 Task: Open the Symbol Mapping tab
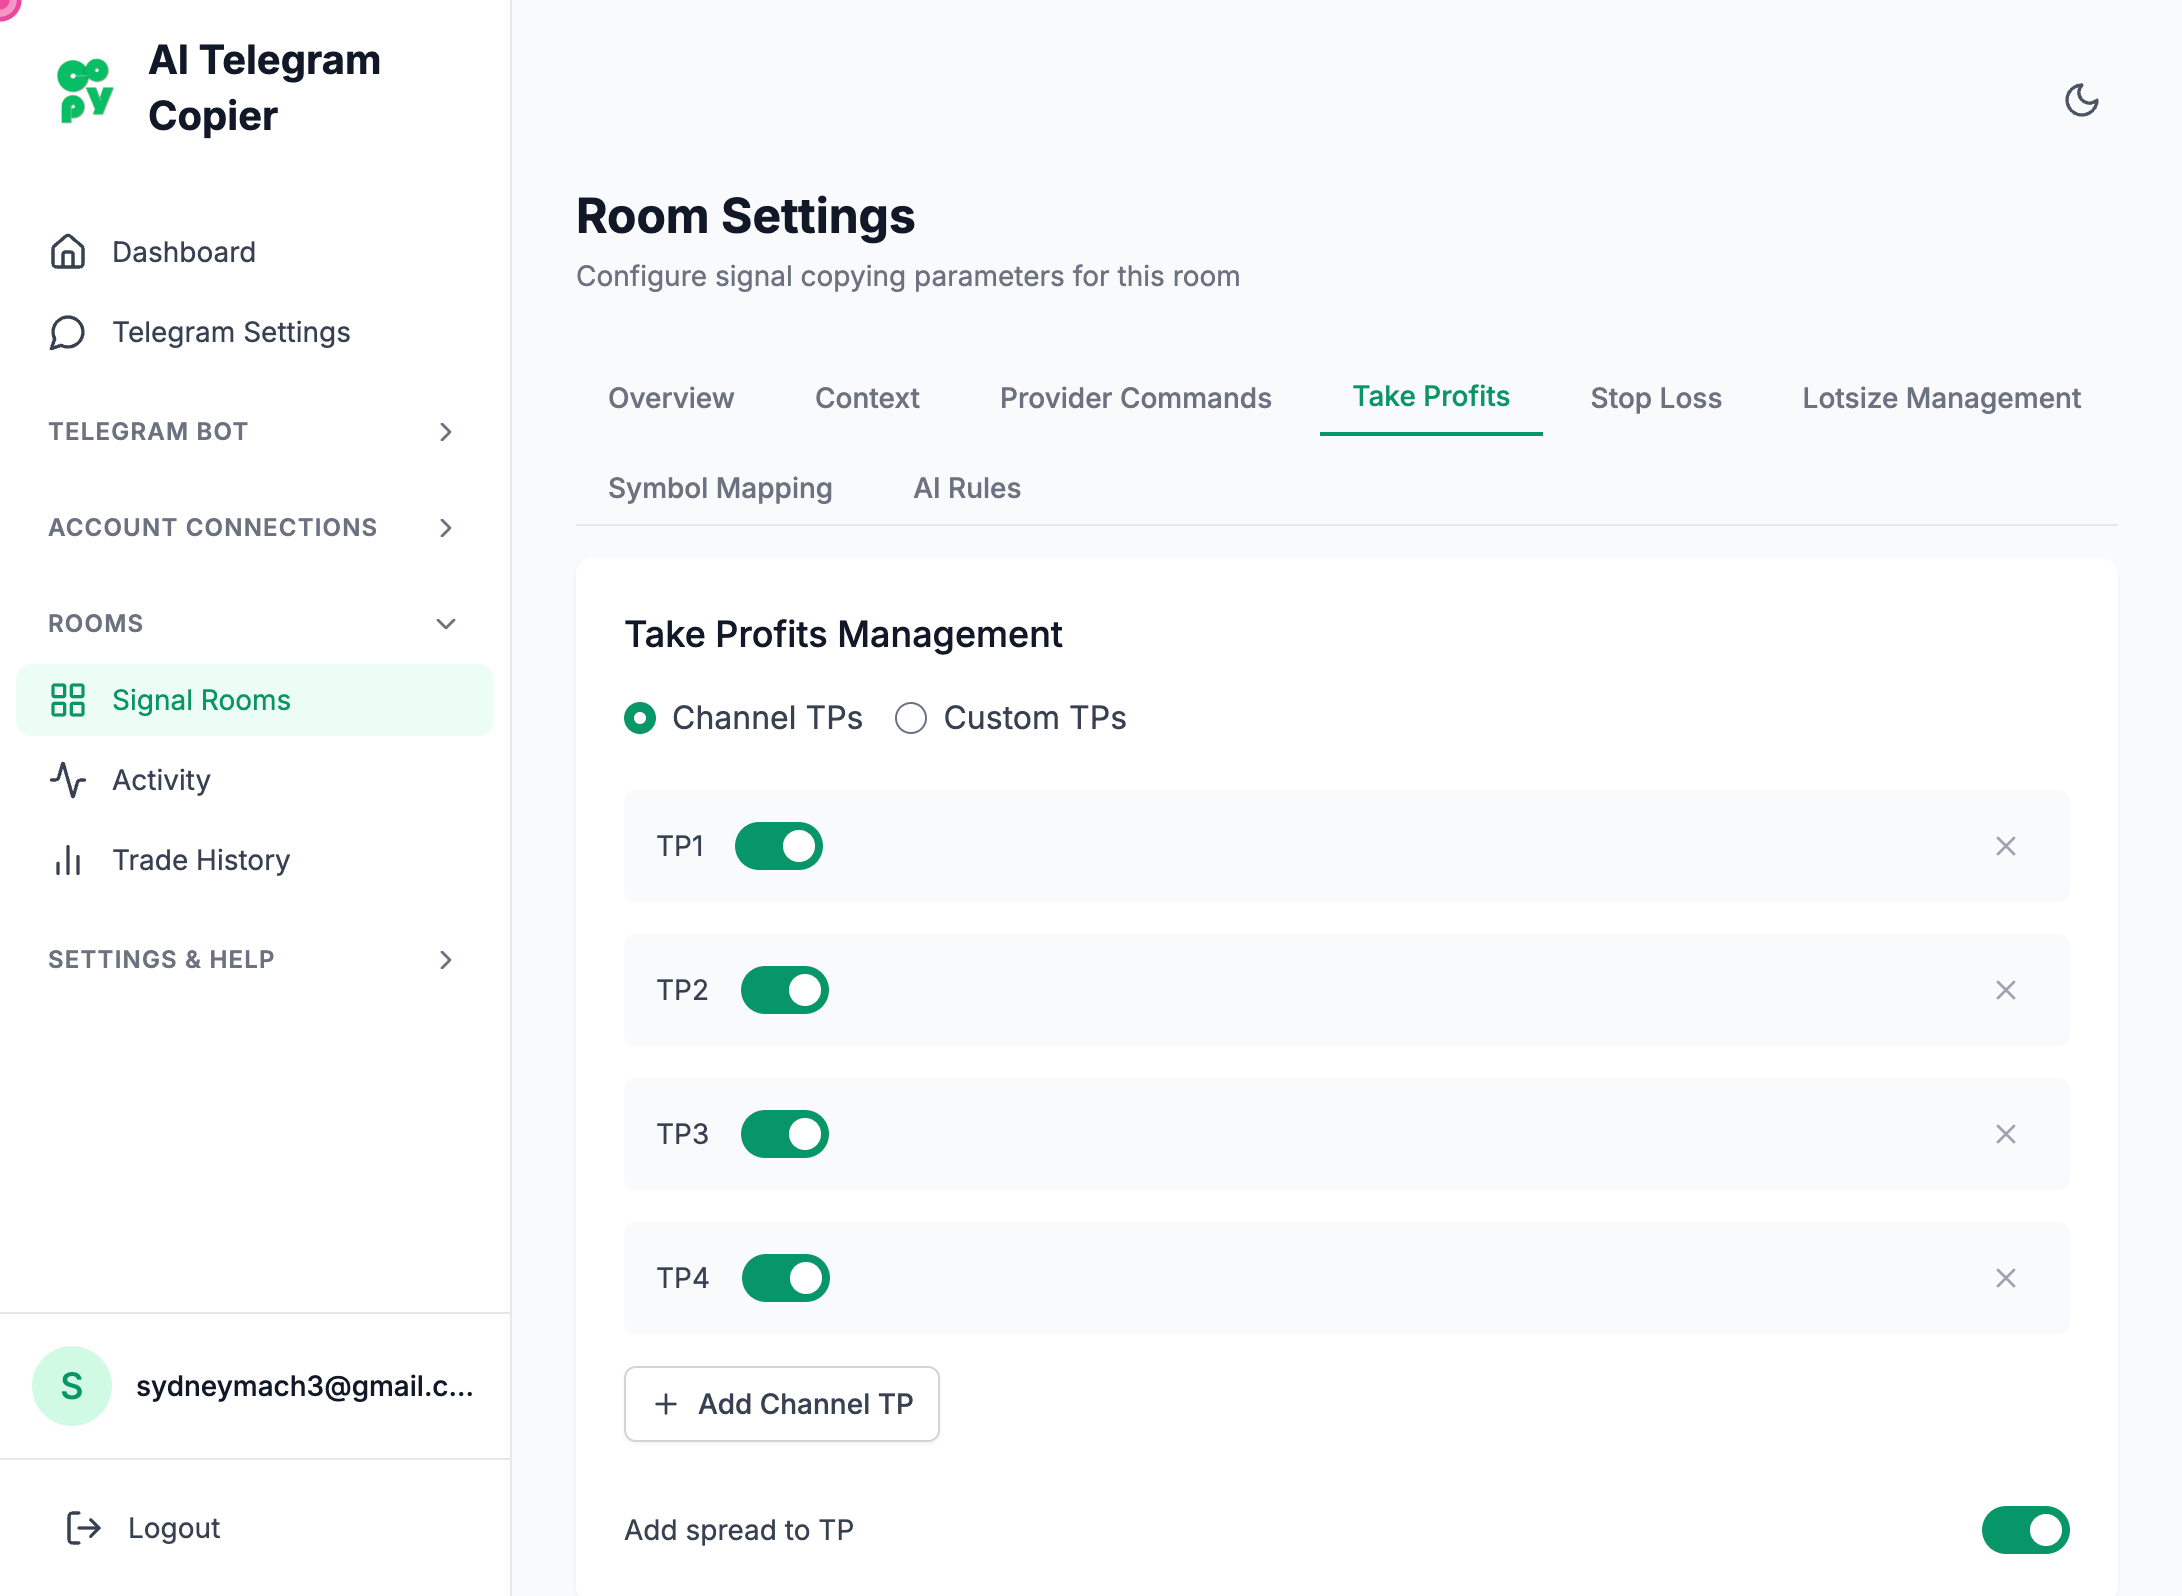720,488
